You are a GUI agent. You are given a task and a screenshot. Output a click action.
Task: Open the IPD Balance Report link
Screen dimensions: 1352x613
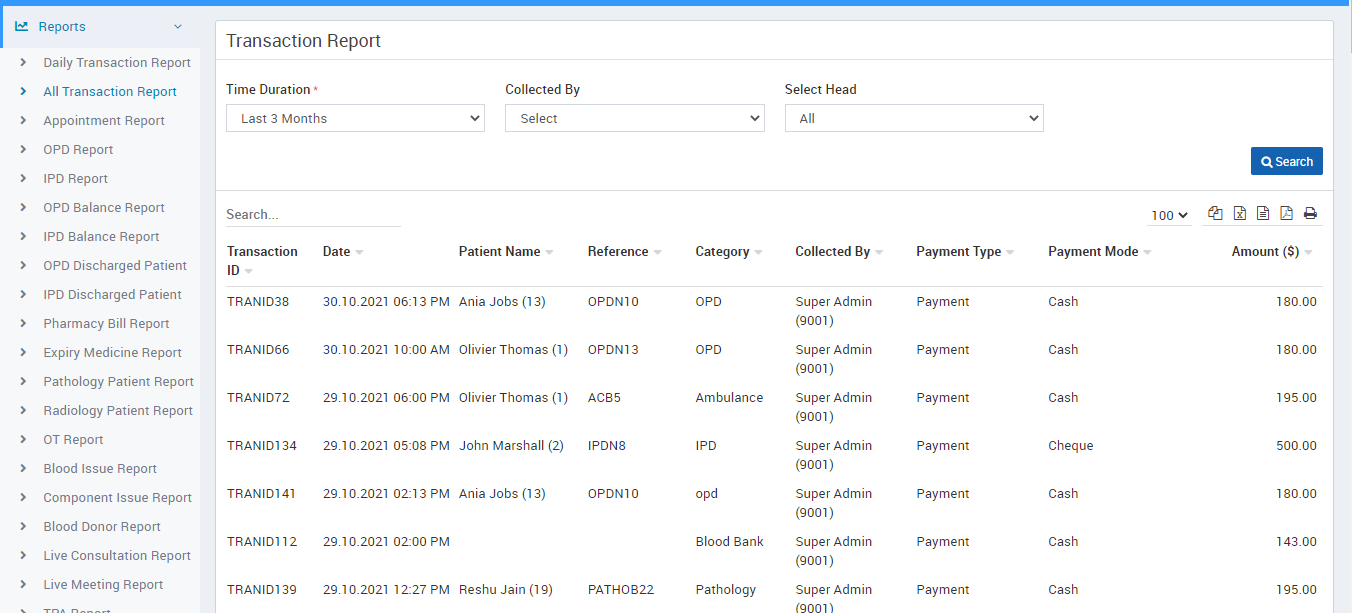pos(101,237)
